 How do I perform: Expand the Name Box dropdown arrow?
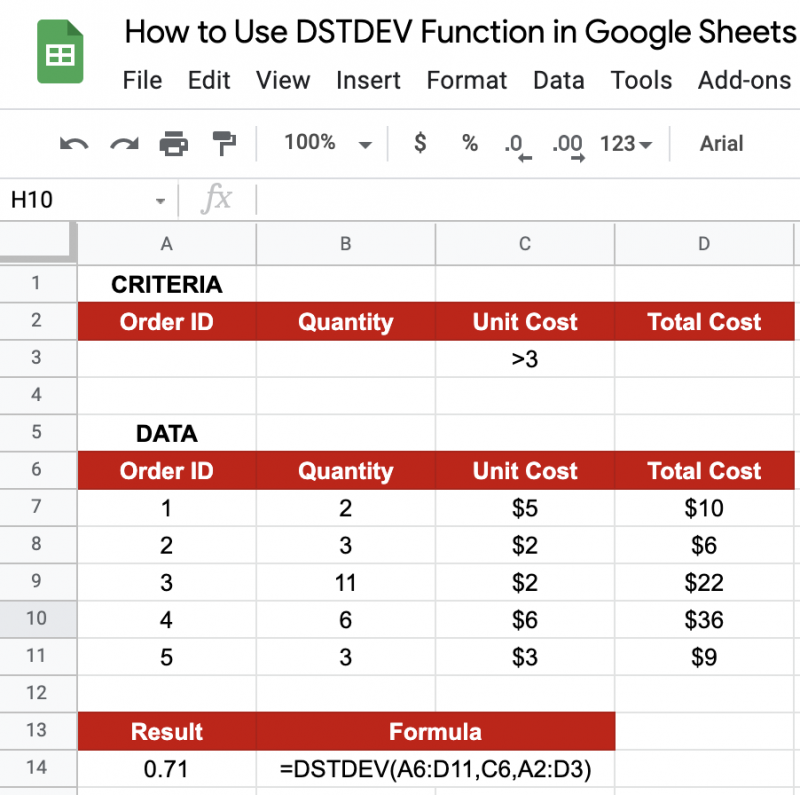(160, 199)
